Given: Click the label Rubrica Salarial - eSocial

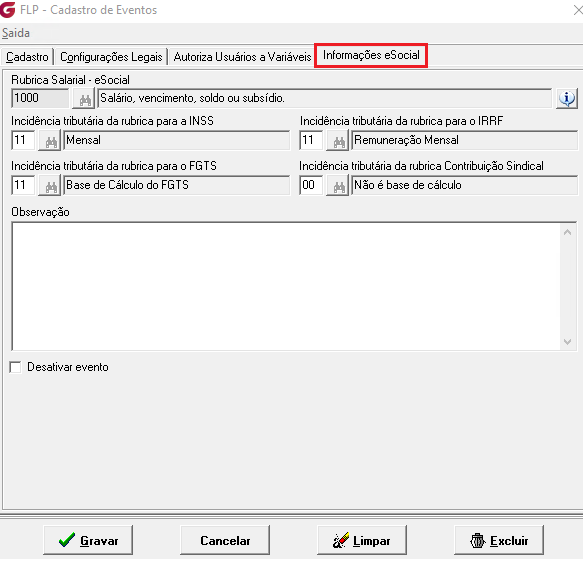Looking at the screenshot, I should click(x=70, y=80).
